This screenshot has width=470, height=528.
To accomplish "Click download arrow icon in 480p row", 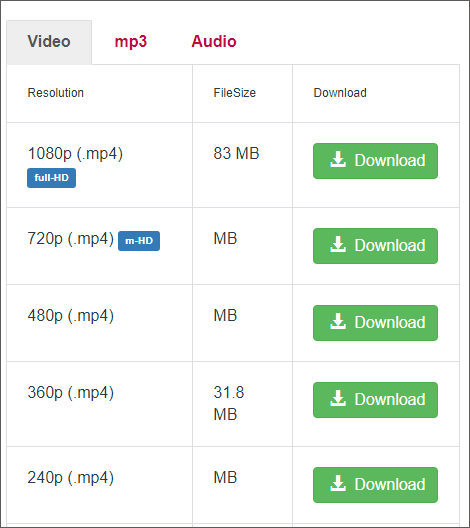I will [x=338, y=322].
